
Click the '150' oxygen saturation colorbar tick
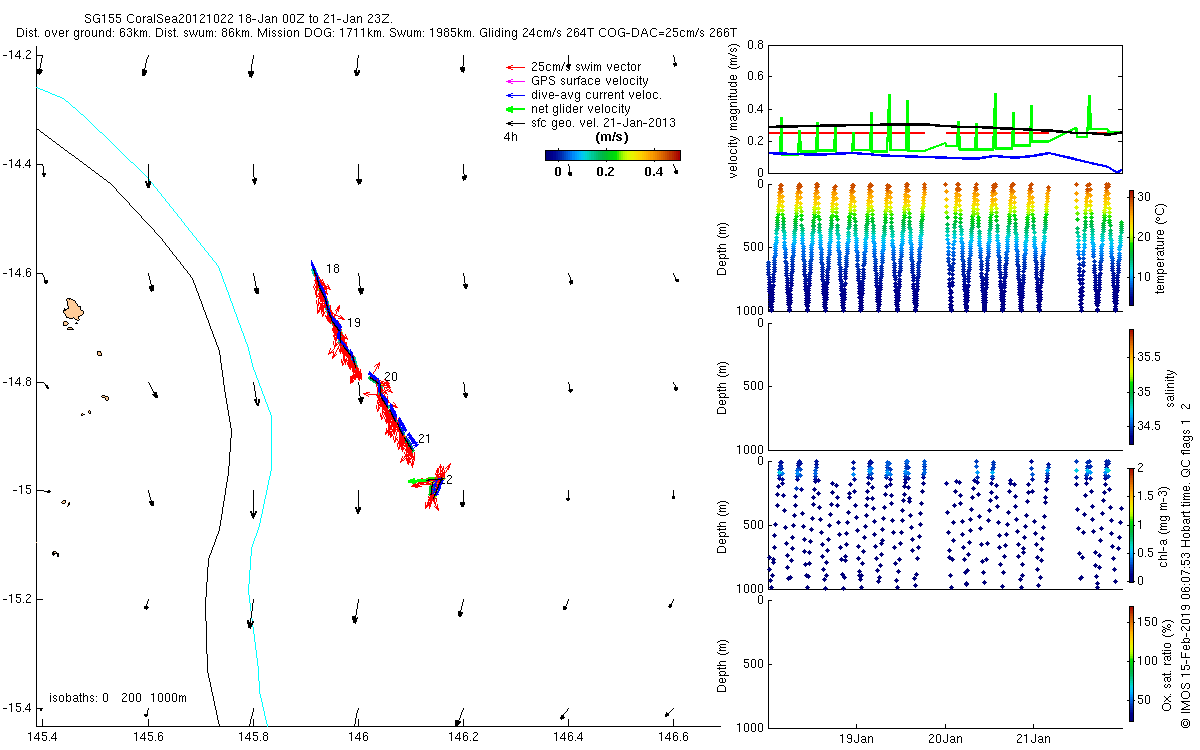[1149, 621]
